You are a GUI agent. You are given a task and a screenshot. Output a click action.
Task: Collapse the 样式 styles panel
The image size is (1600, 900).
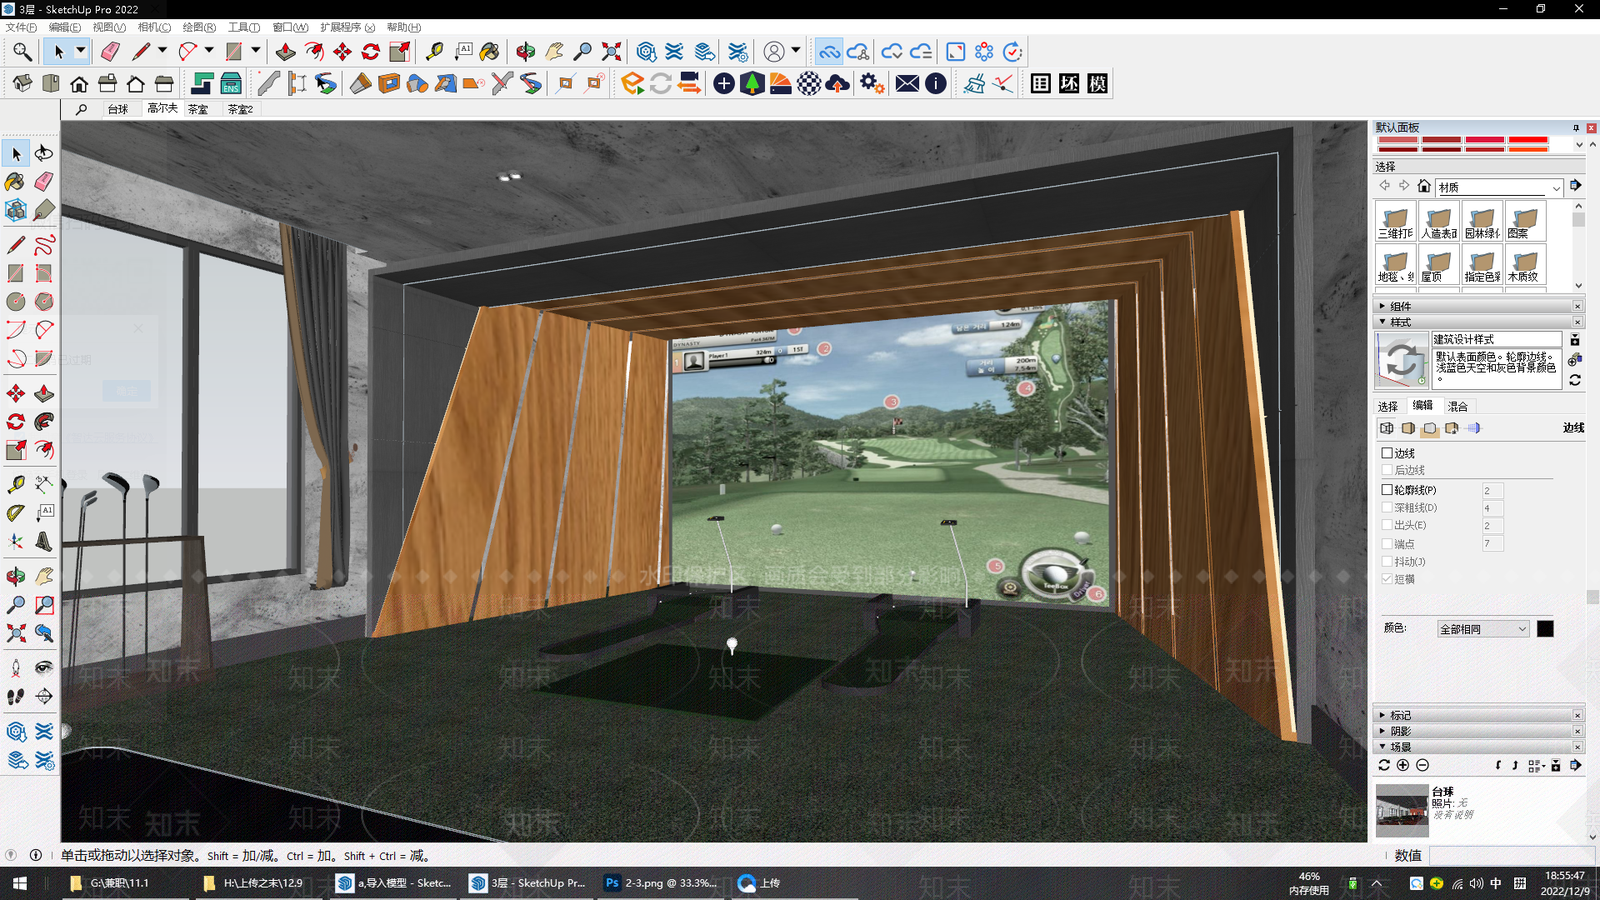click(1479, 322)
